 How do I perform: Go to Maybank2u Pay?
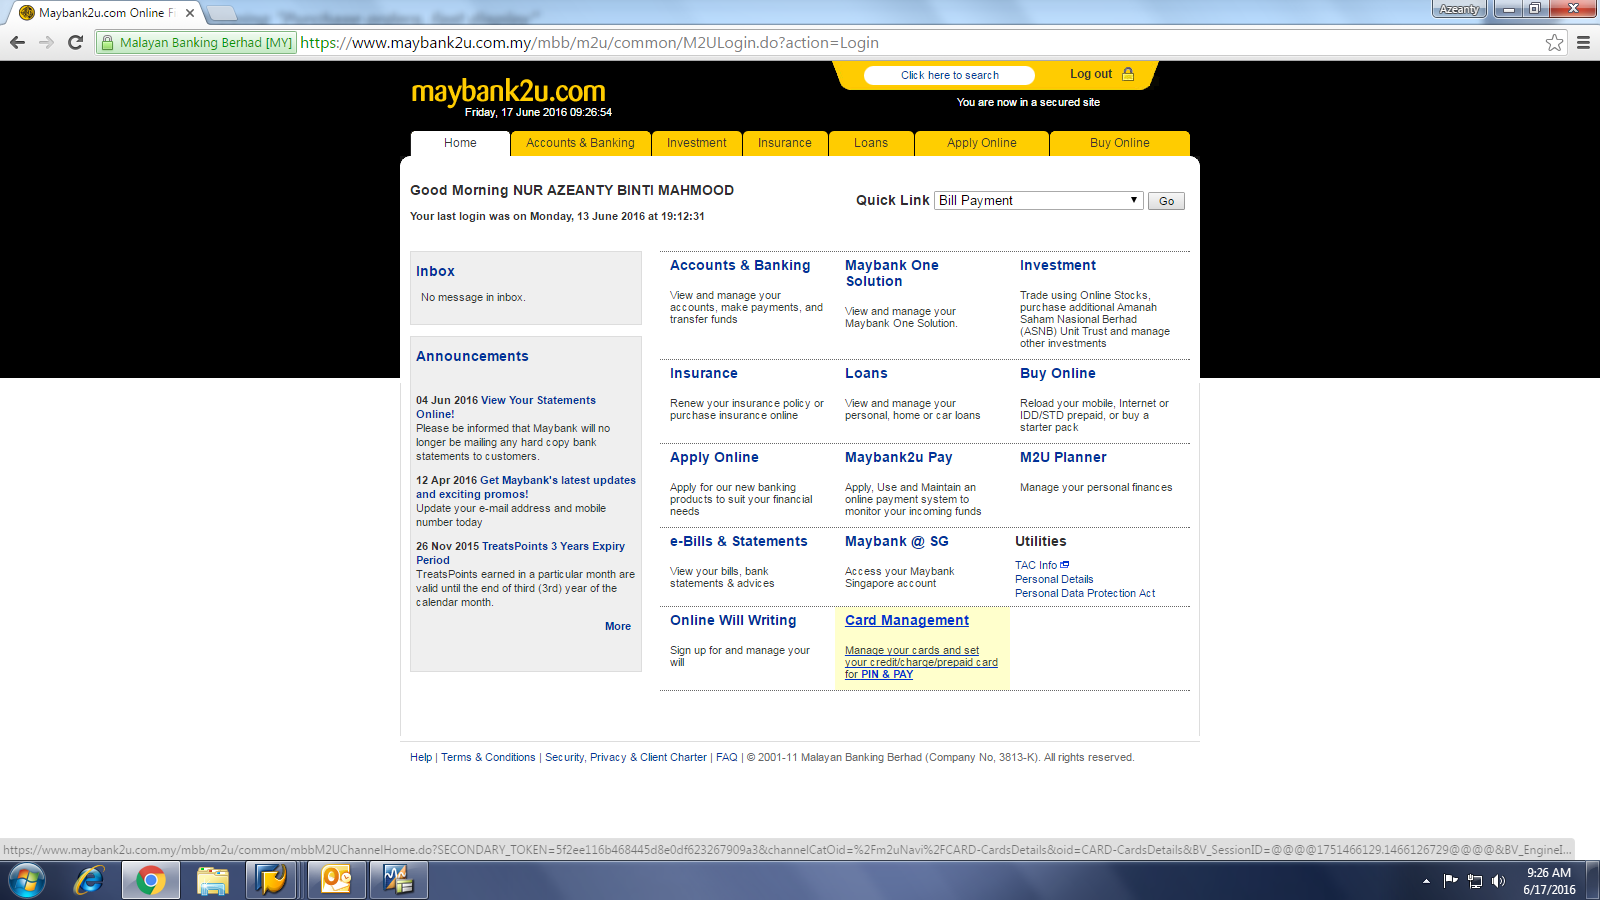(899, 457)
